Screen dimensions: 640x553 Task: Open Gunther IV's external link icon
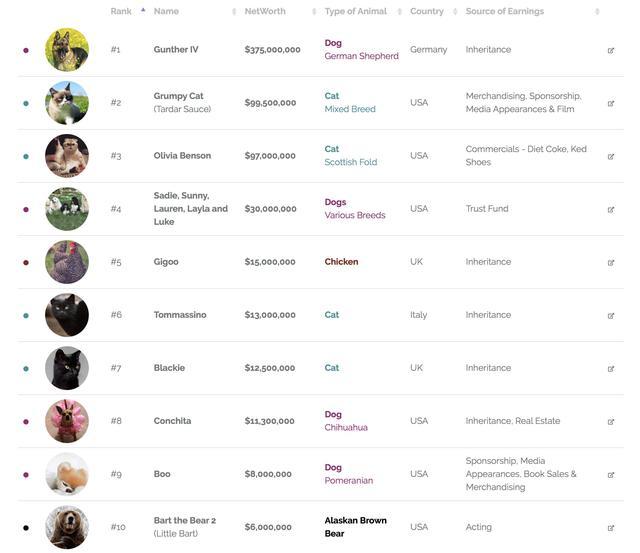(x=611, y=50)
